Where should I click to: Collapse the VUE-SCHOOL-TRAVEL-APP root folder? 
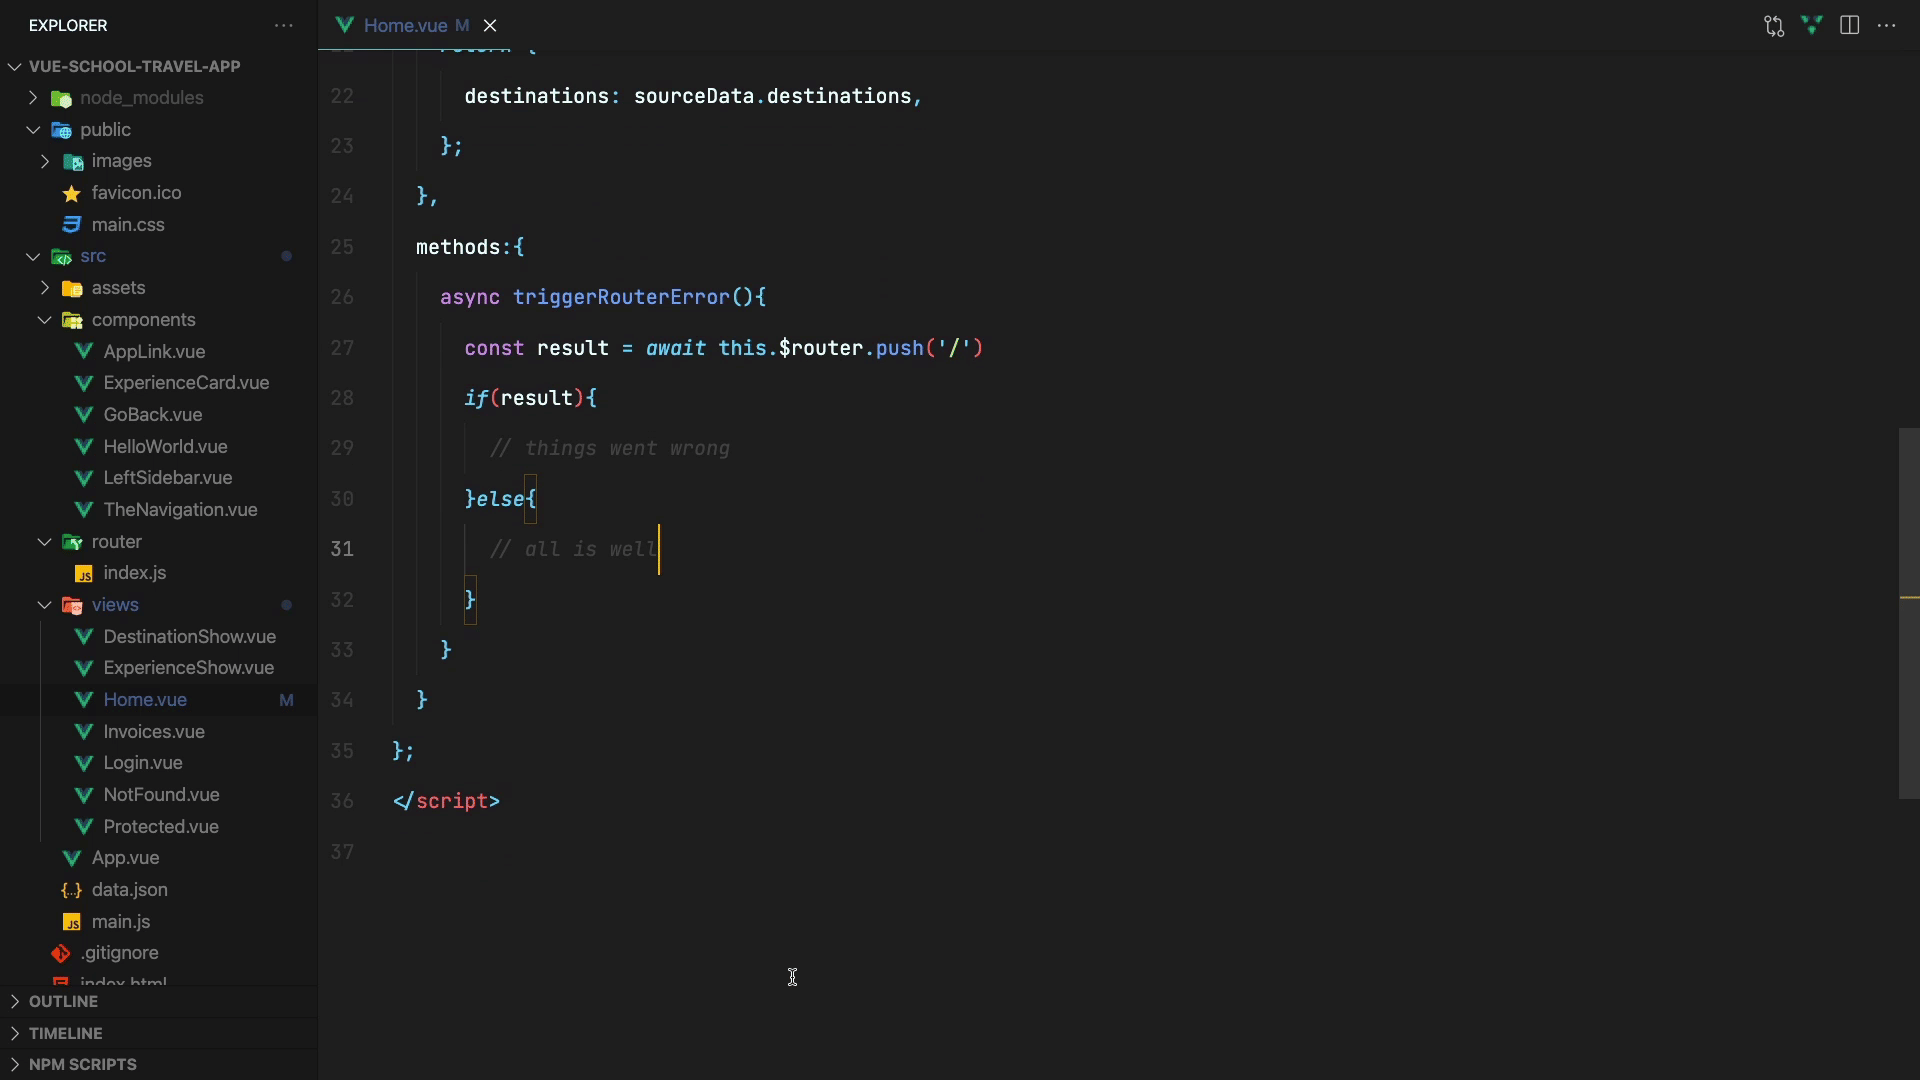pos(15,67)
